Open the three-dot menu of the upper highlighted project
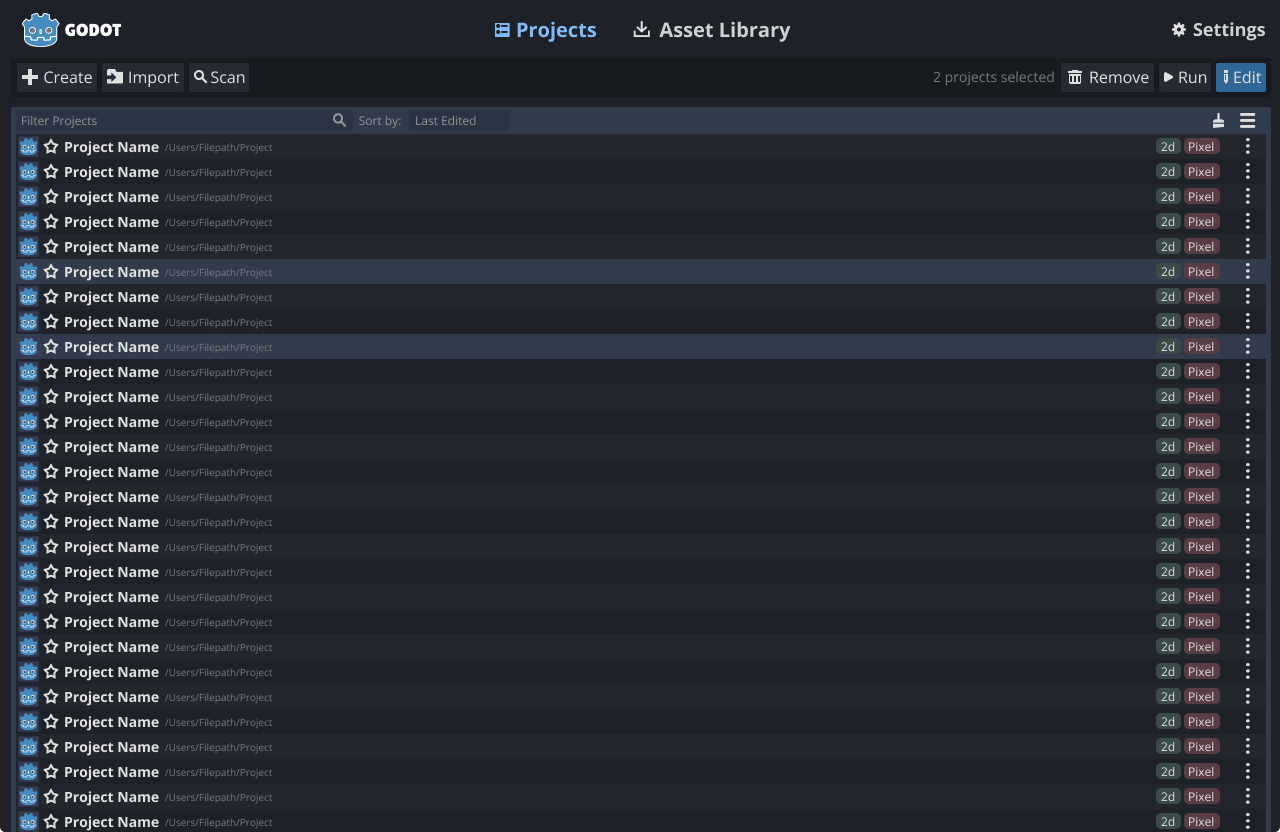The height and width of the screenshot is (832, 1280). (1247, 271)
